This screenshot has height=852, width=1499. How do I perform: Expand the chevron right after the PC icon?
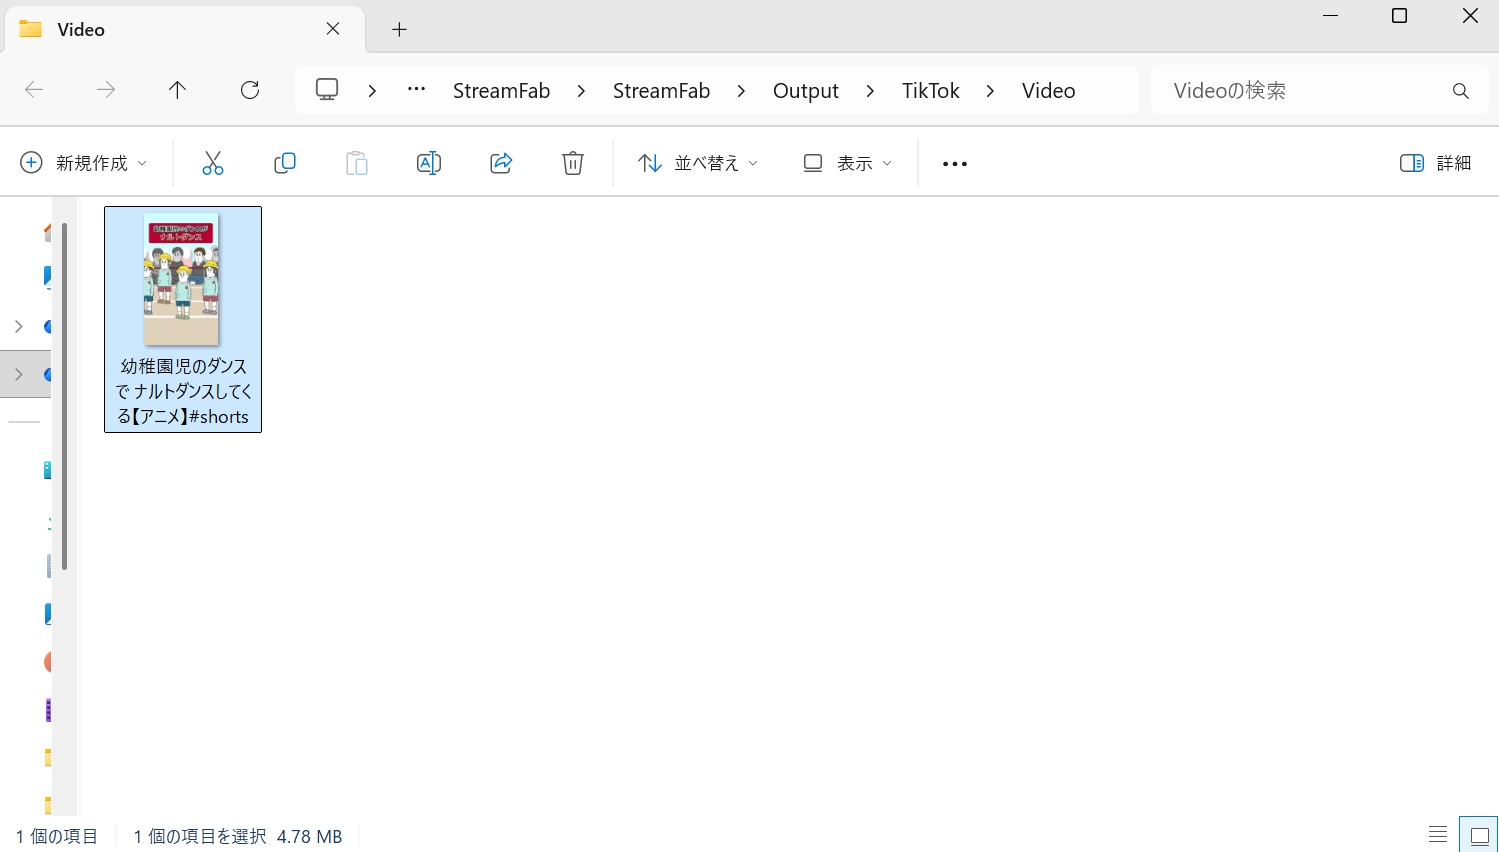(x=372, y=91)
